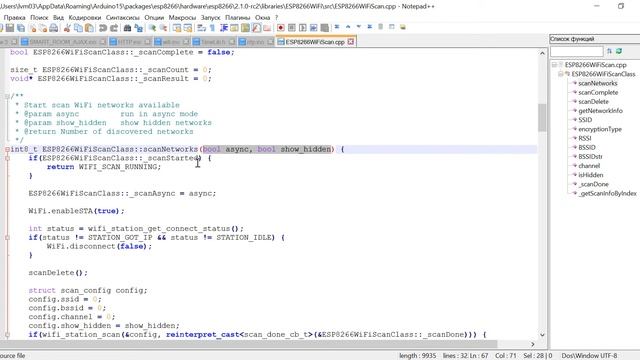Click the Close All documents toolbar icon
Screen dimensions: 640x360
pyautogui.click(x=43, y=28)
